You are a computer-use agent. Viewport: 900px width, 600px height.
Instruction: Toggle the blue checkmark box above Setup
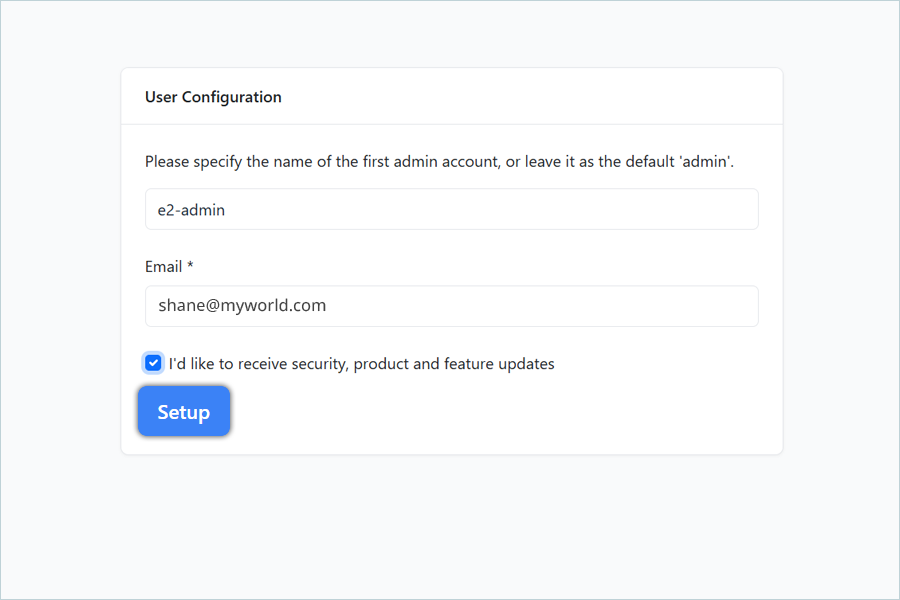pyautogui.click(x=153, y=363)
